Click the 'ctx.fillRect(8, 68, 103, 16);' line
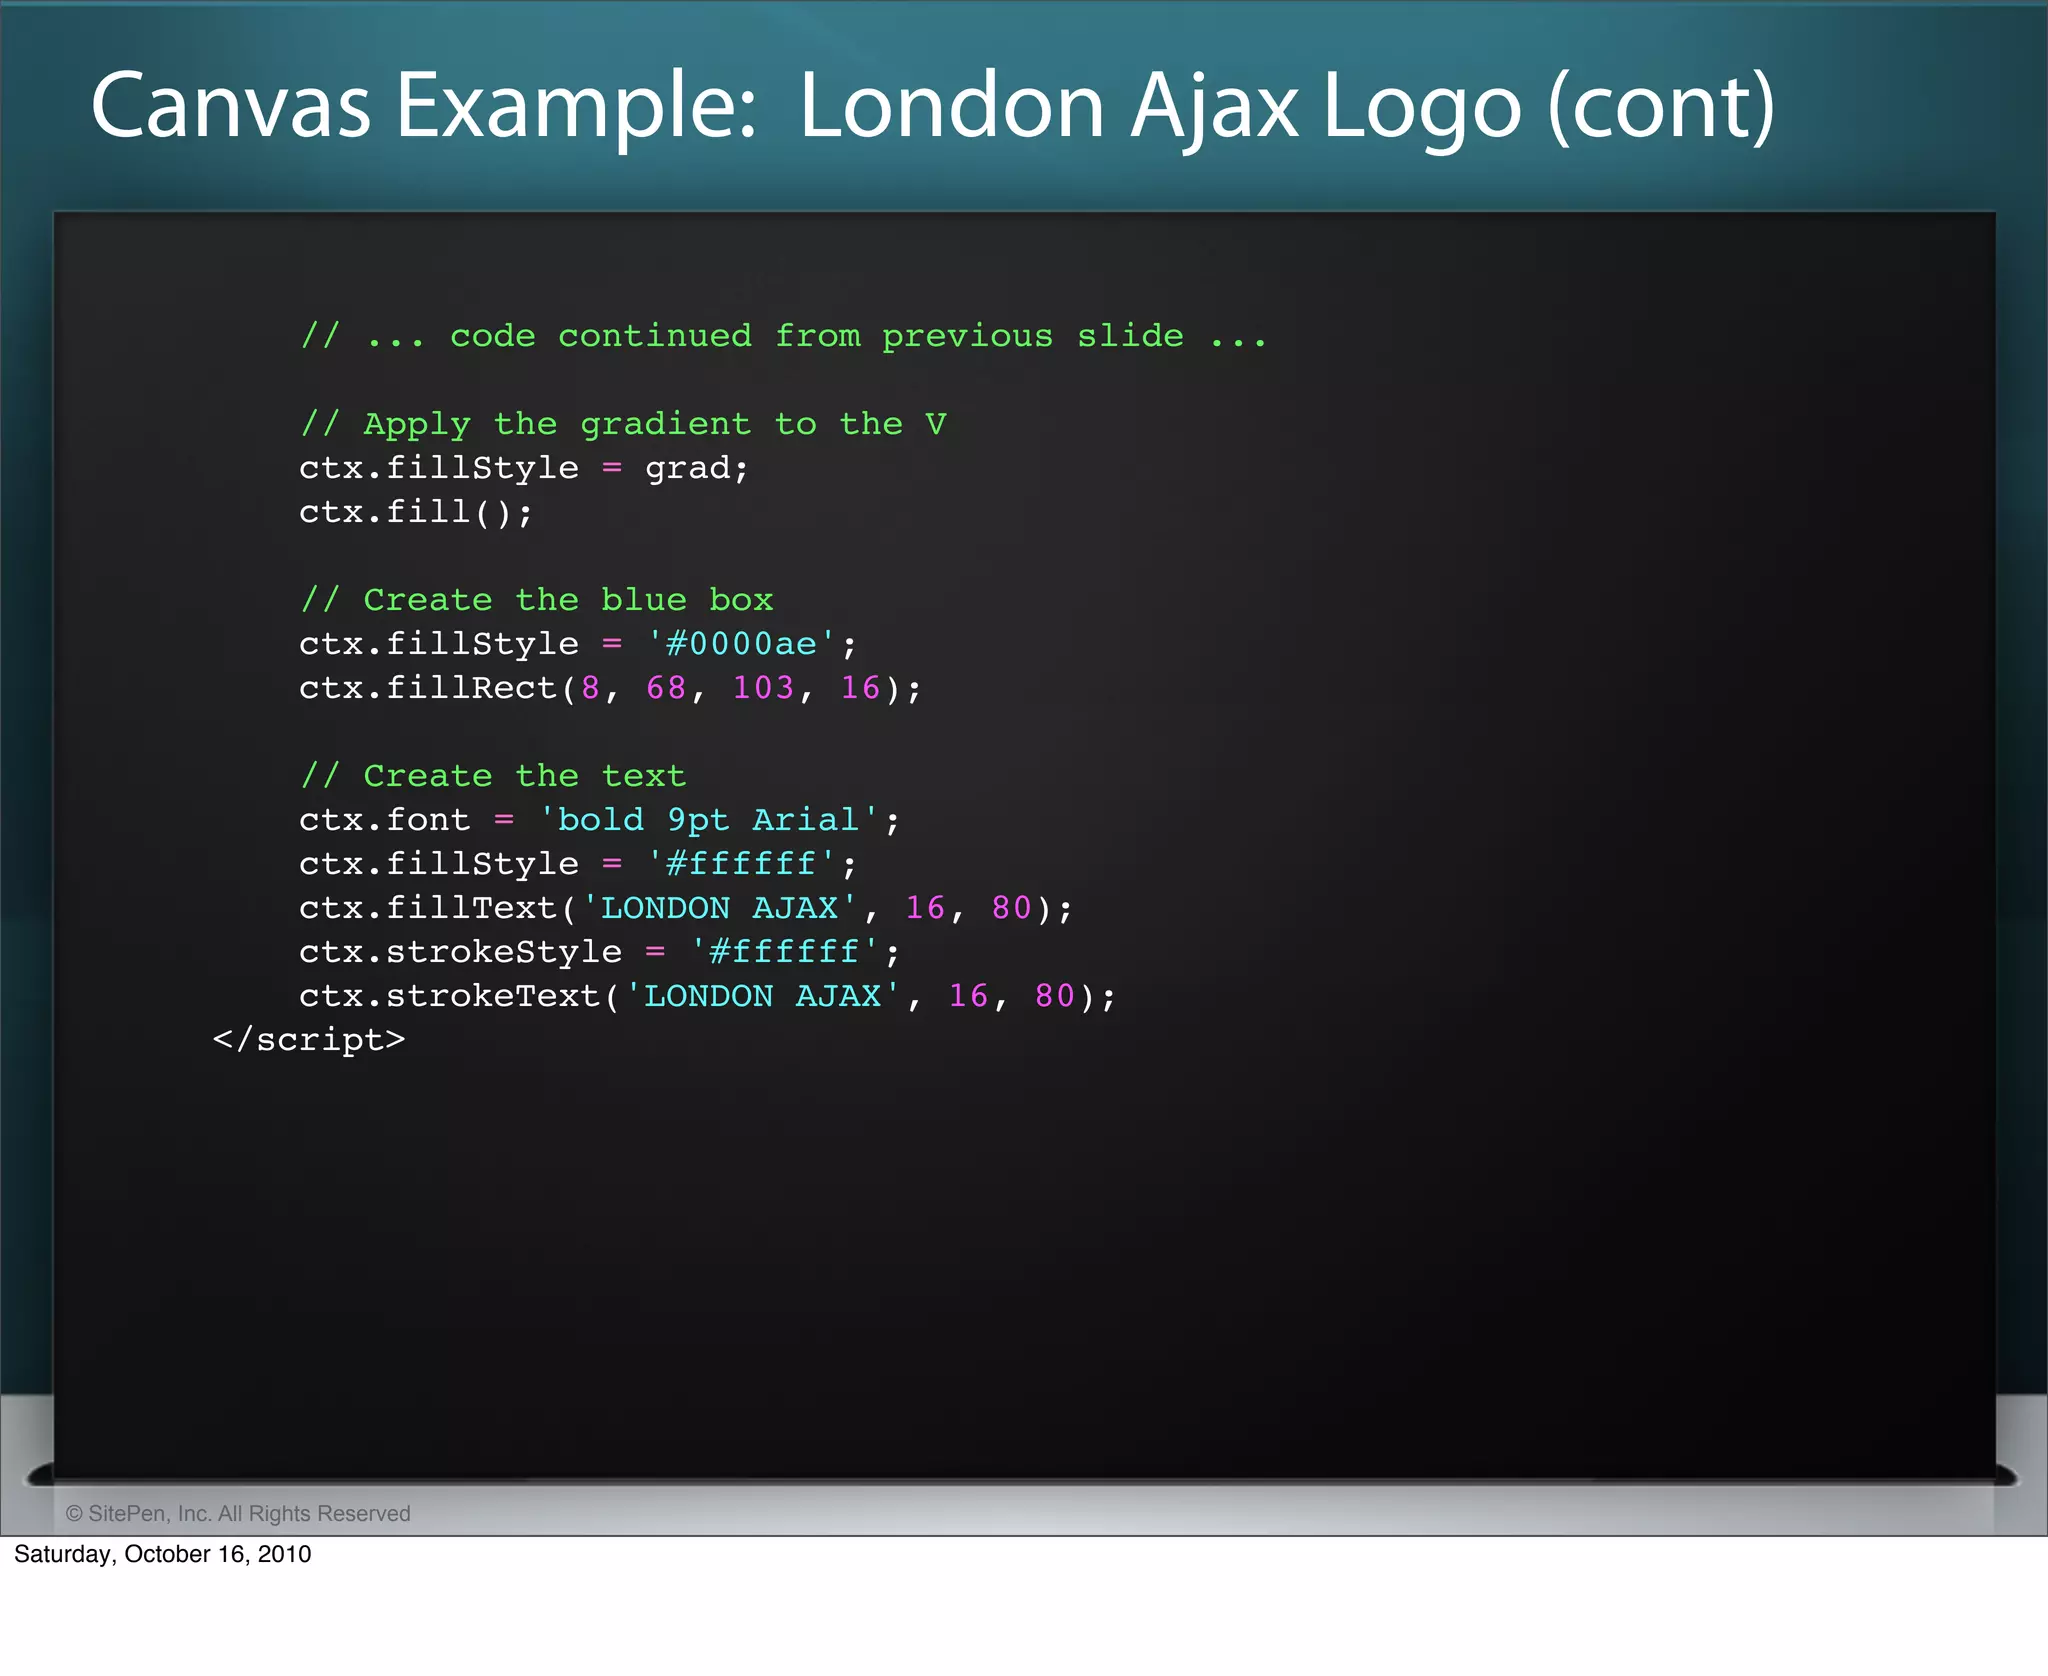 click(609, 688)
